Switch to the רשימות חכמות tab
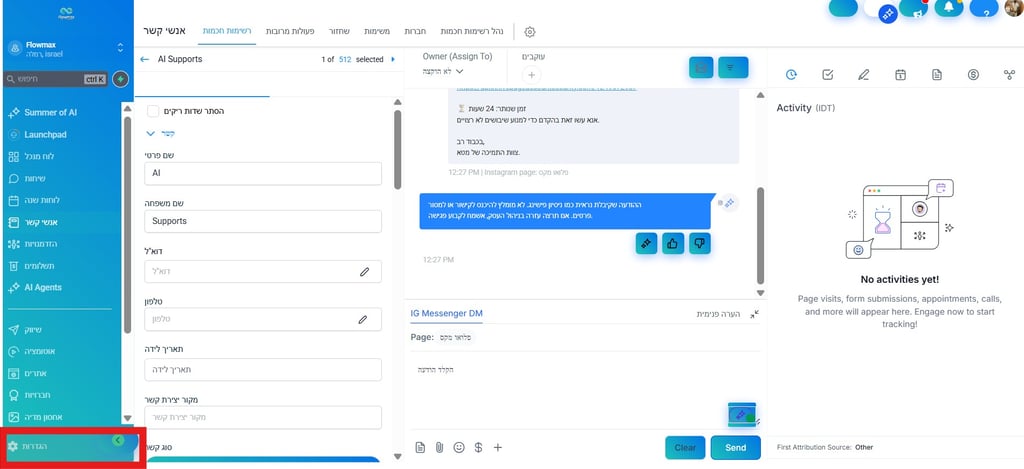The image size is (1024, 469). (227, 31)
